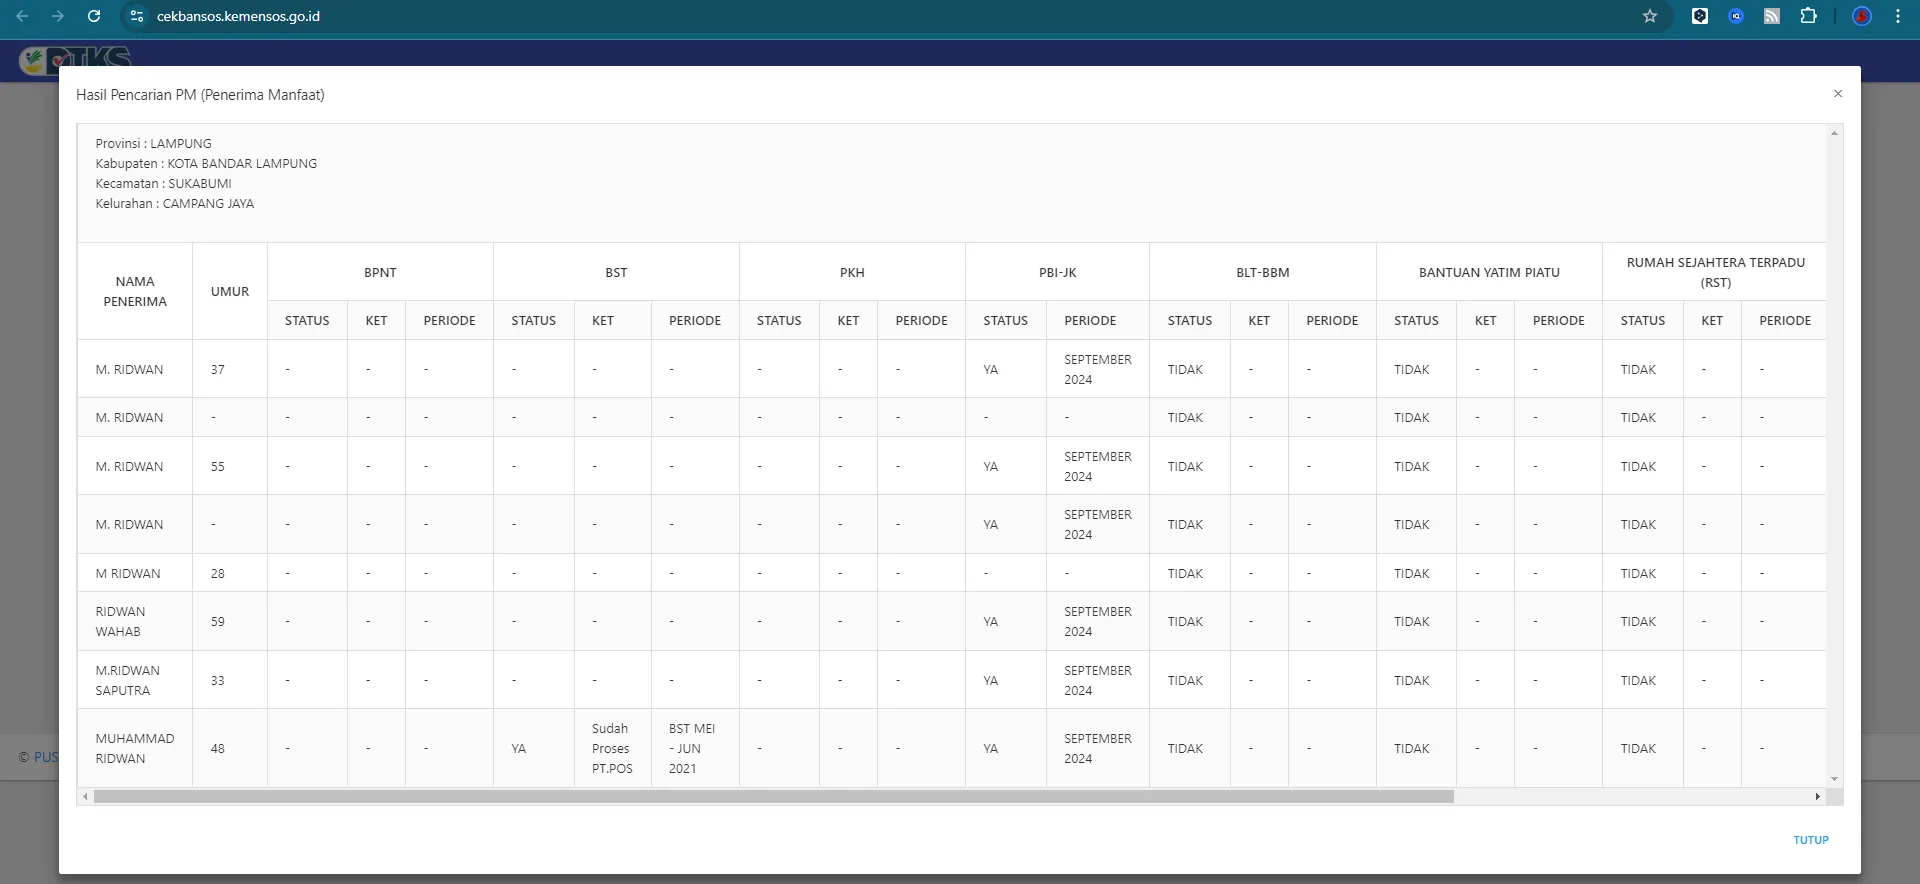Click the browser back arrow

(22, 16)
